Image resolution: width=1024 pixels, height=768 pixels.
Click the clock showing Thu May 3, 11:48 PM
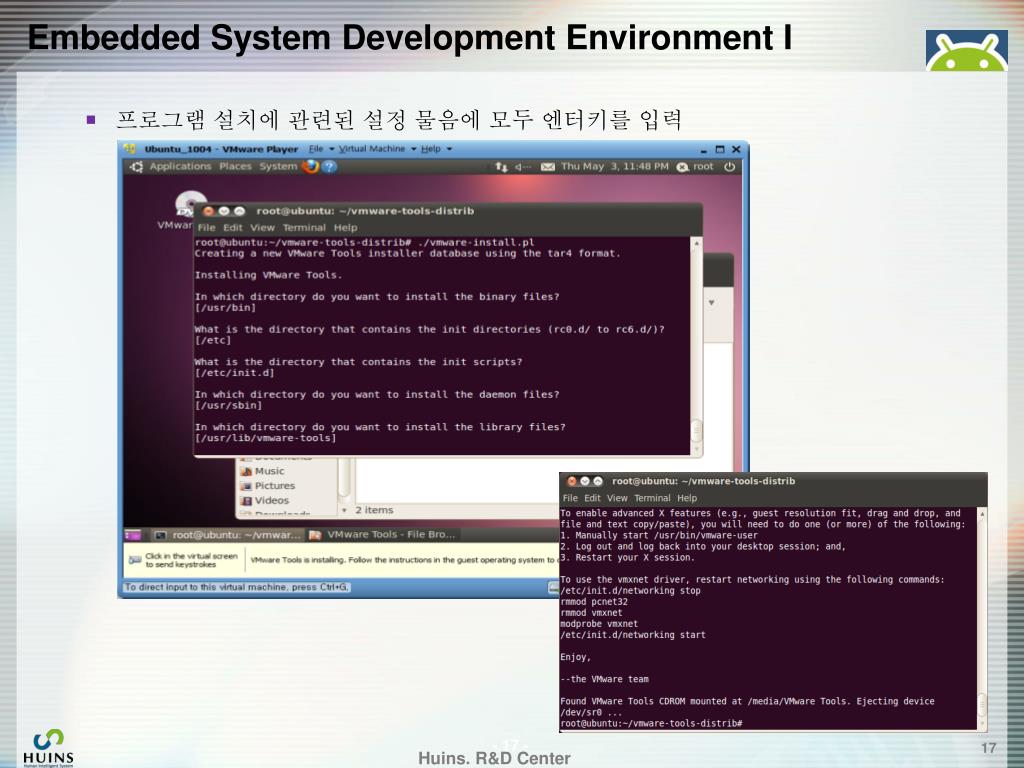click(x=615, y=167)
